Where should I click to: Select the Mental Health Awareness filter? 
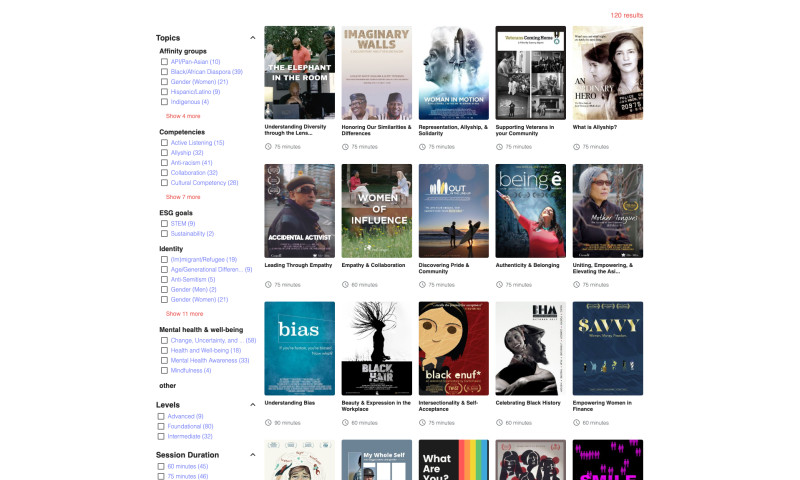pyautogui.click(x=164, y=360)
